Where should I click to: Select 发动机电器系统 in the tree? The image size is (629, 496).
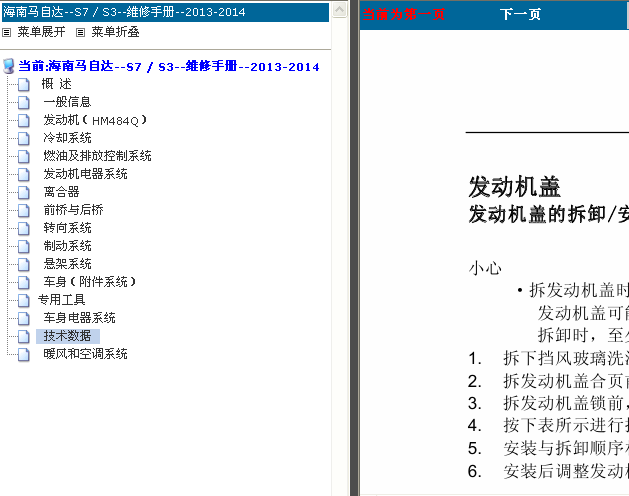click(85, 174)
